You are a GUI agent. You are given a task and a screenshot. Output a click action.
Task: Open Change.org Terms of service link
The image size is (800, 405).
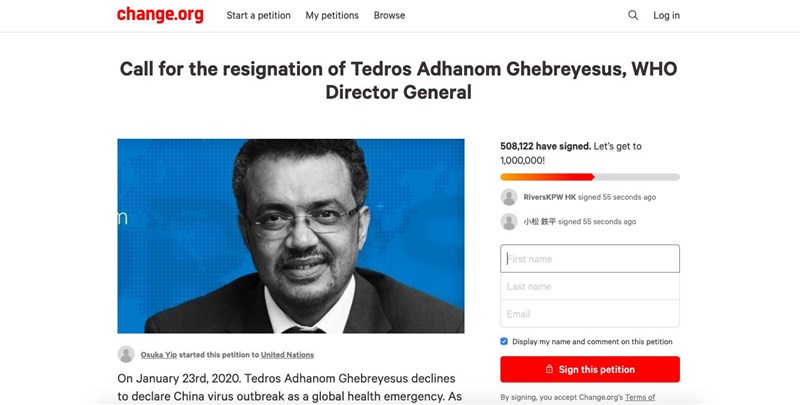coord(640,397)
